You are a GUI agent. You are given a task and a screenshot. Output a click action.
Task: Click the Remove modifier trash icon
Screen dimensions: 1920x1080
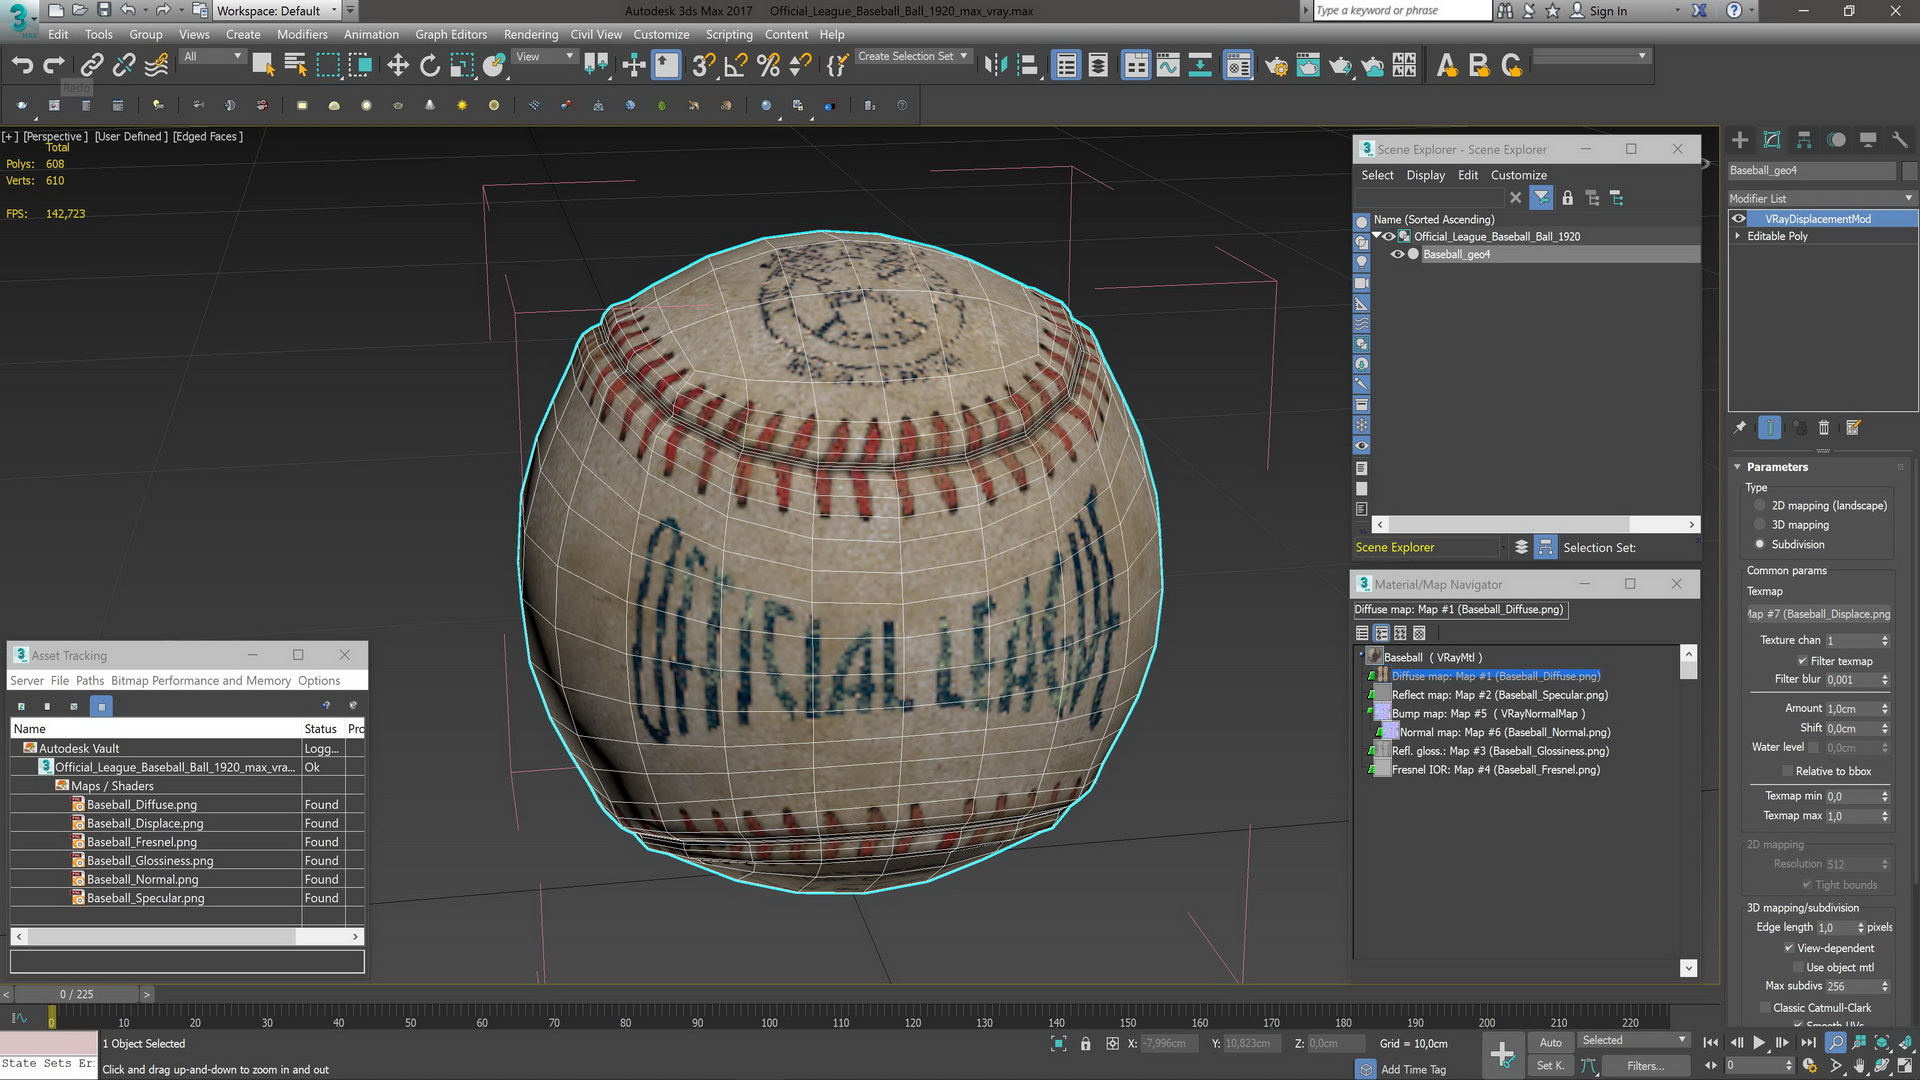click(x=1824, y=428)
